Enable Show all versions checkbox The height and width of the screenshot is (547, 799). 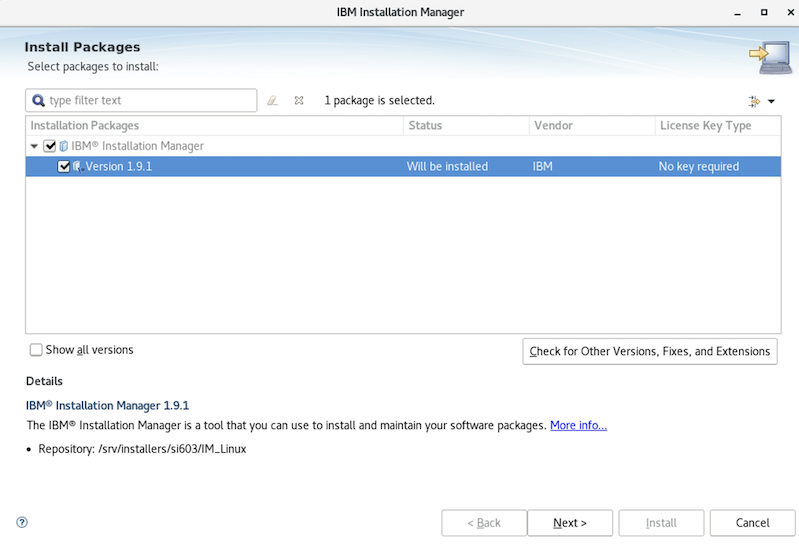click(36, 350)
